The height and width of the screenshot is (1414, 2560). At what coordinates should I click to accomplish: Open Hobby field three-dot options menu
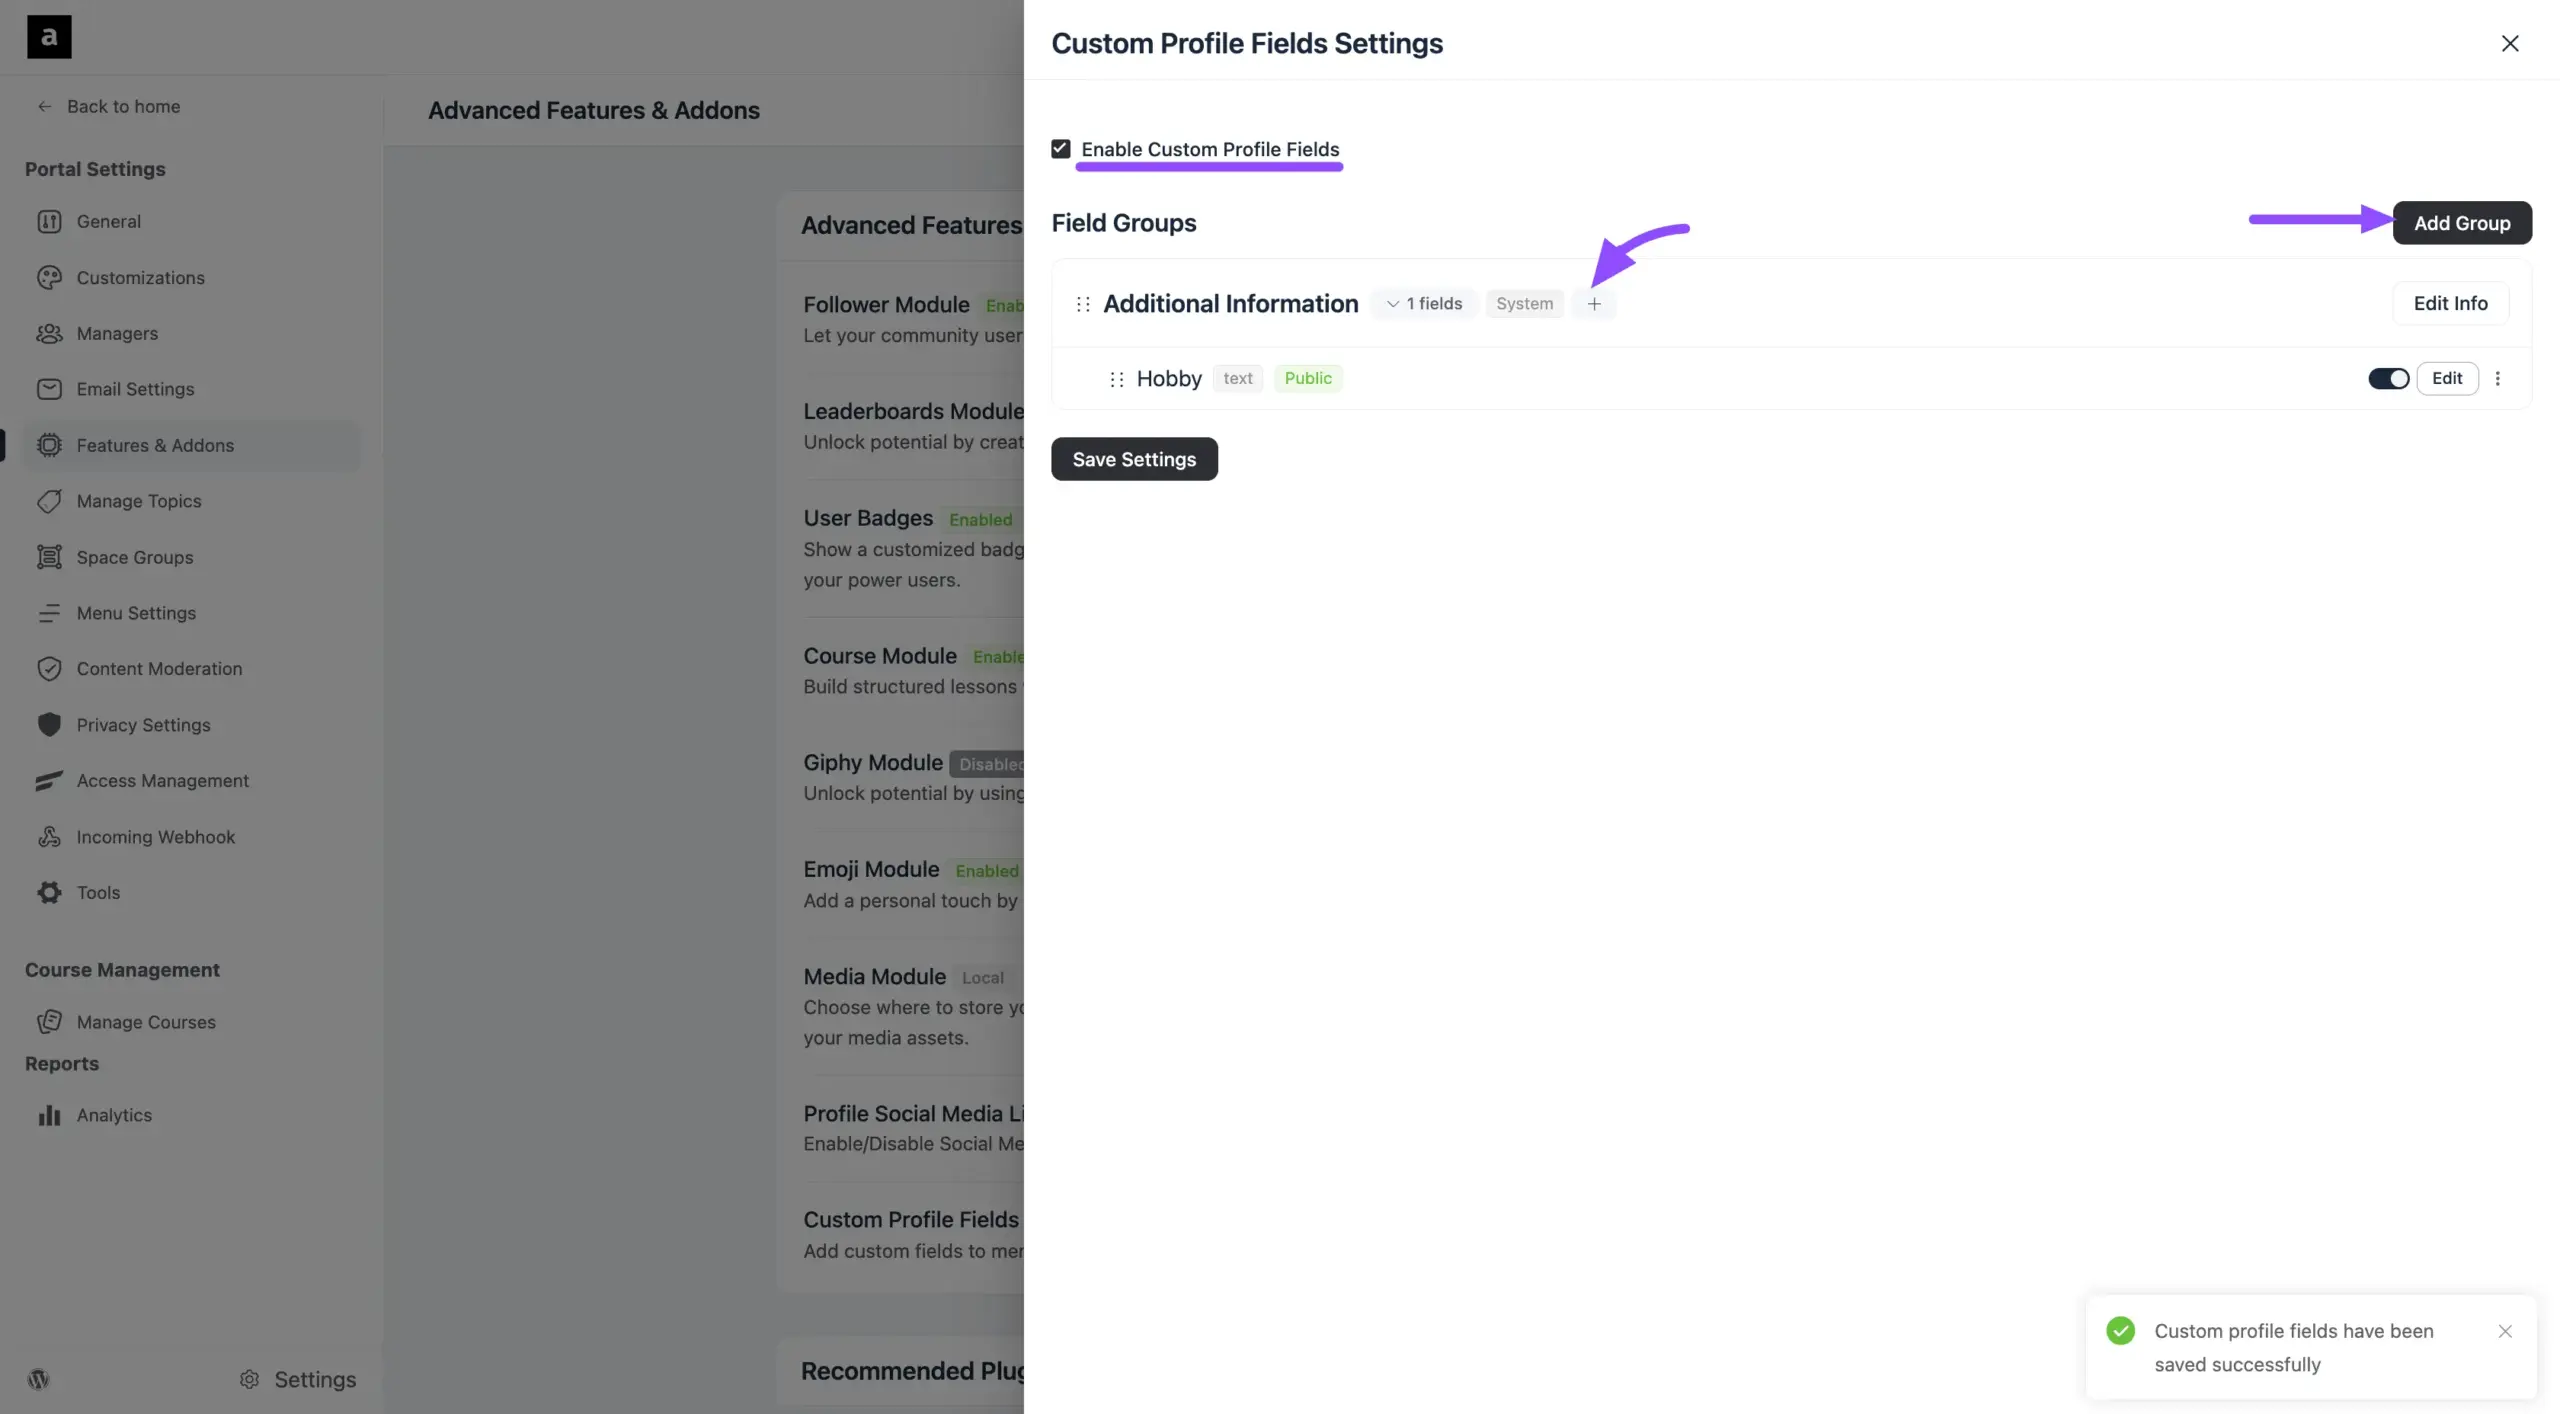click(x=2498, y=378)
